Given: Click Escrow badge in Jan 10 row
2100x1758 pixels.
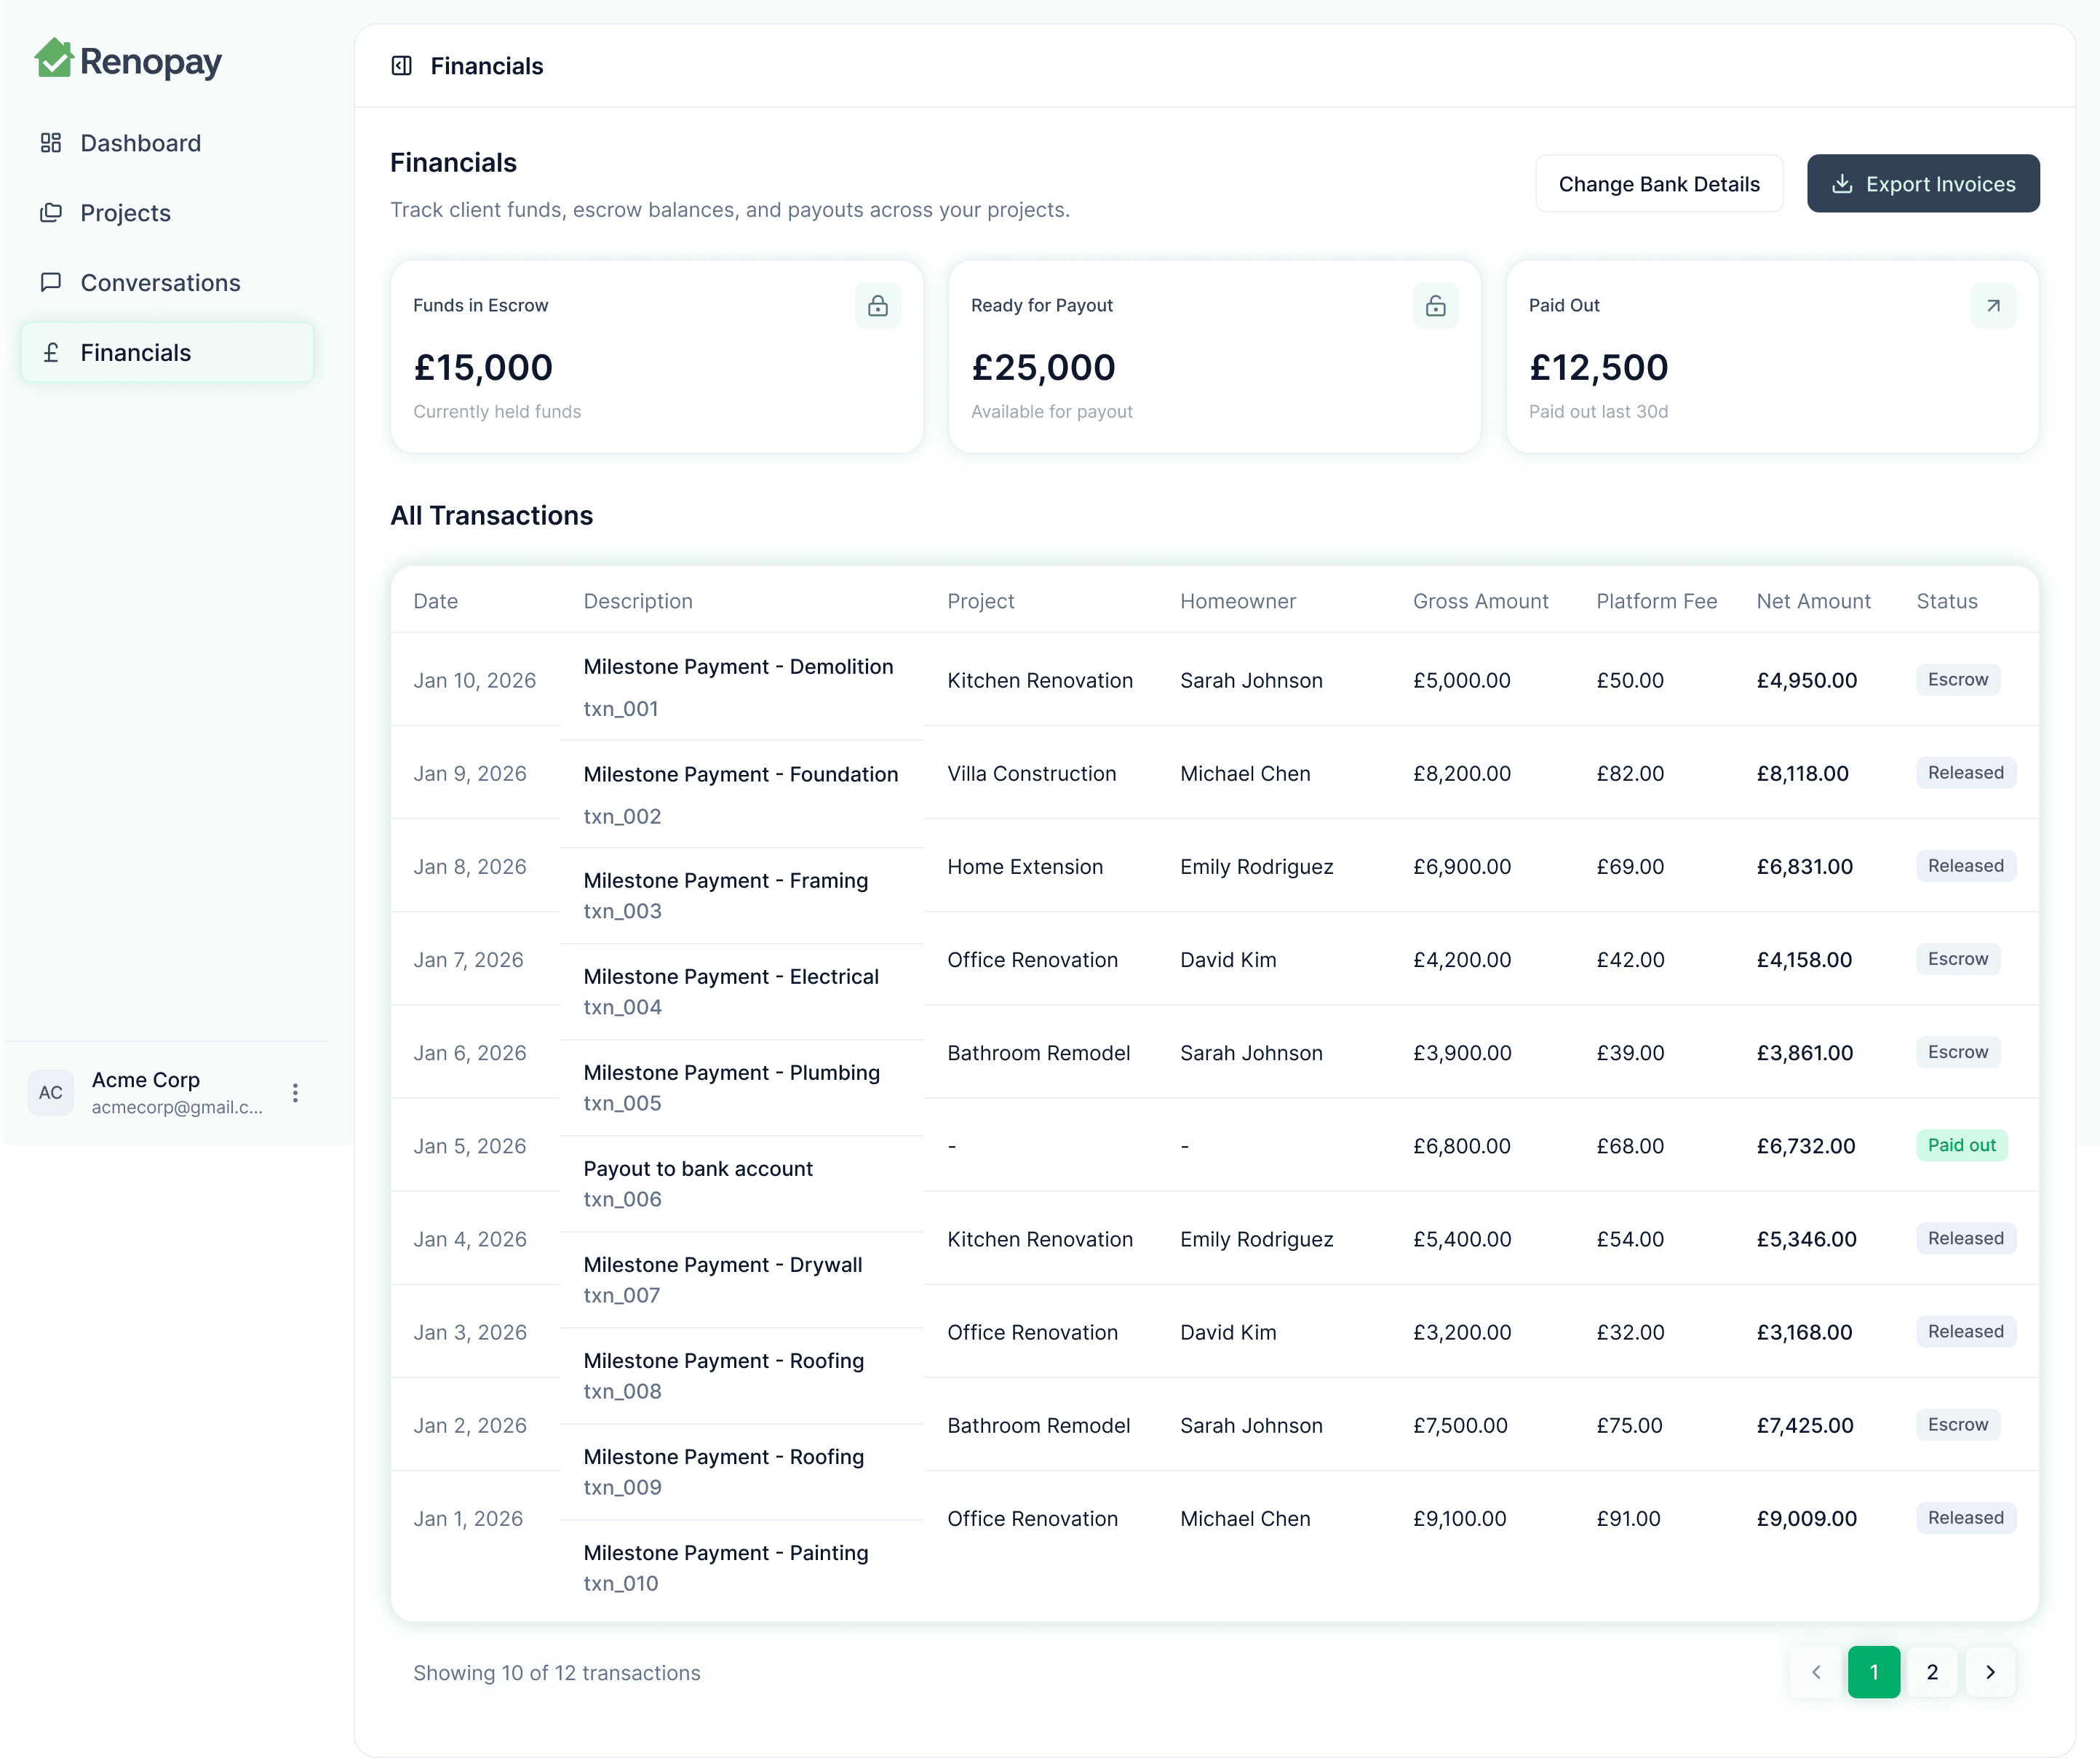Looking at the screenshot, I should click(1958, 680).
